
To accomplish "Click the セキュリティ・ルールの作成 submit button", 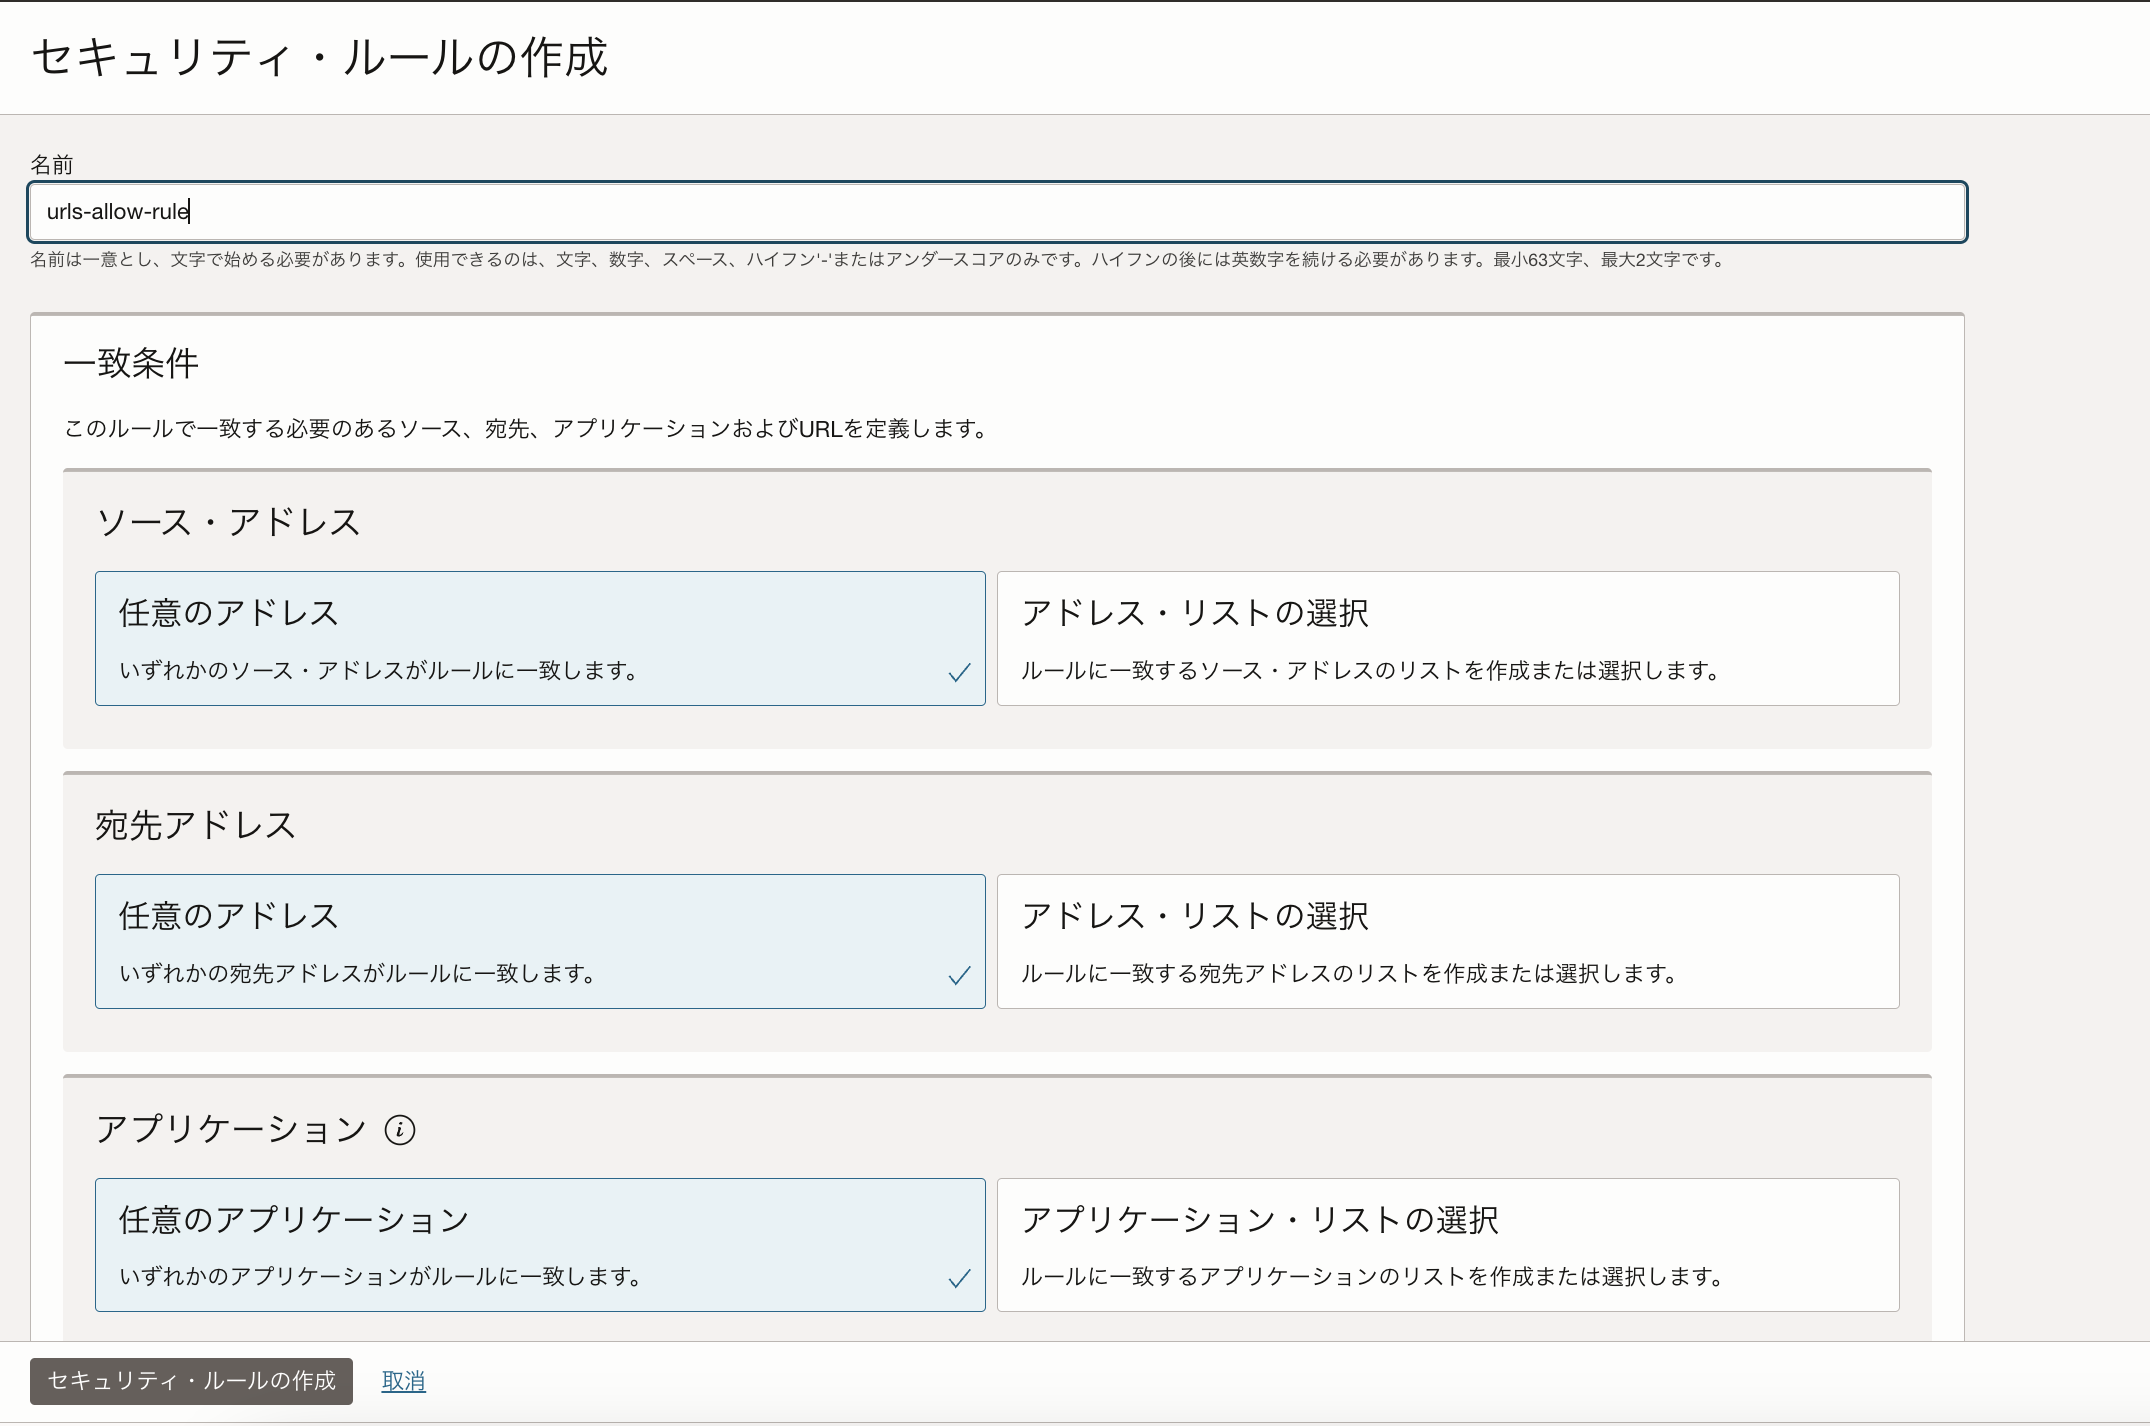I will click(x=191, y=1381).
